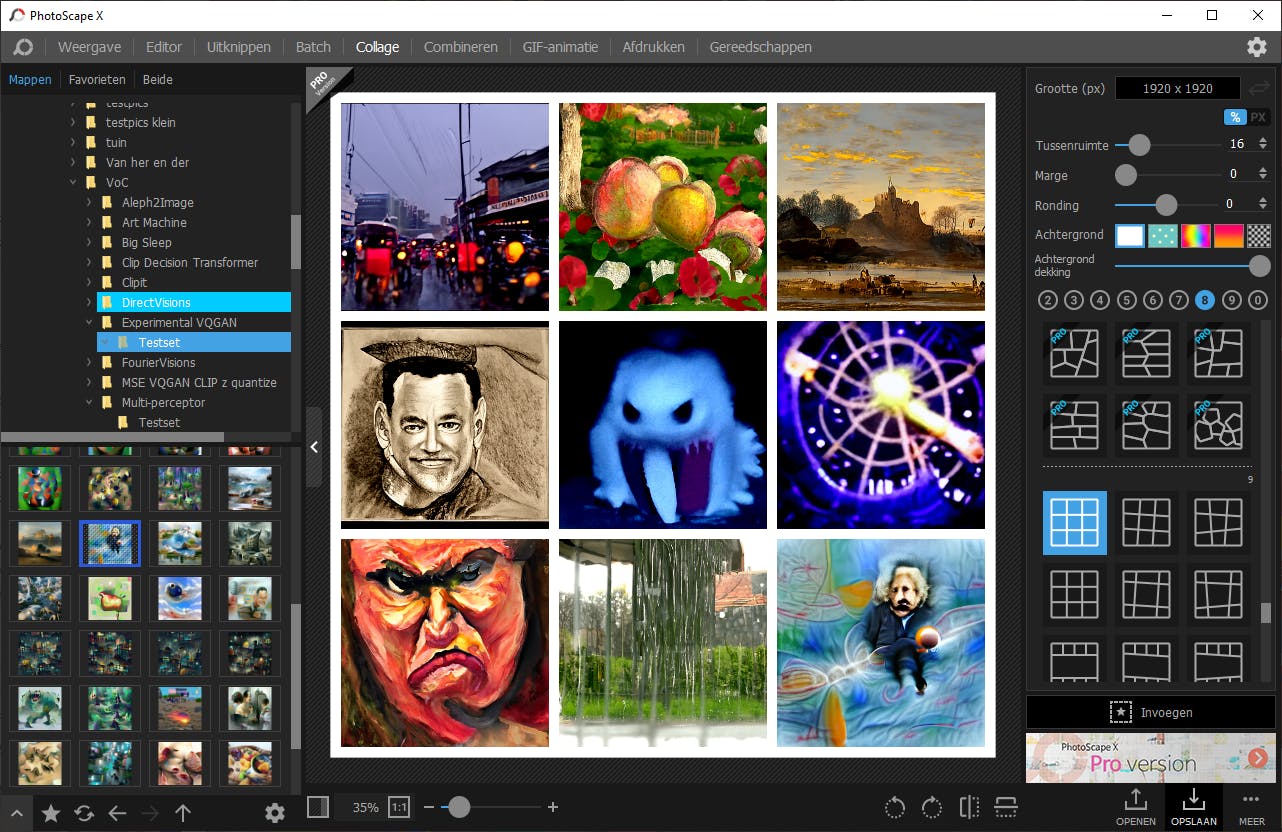Switch size units to PX

tap(1258, 117)
